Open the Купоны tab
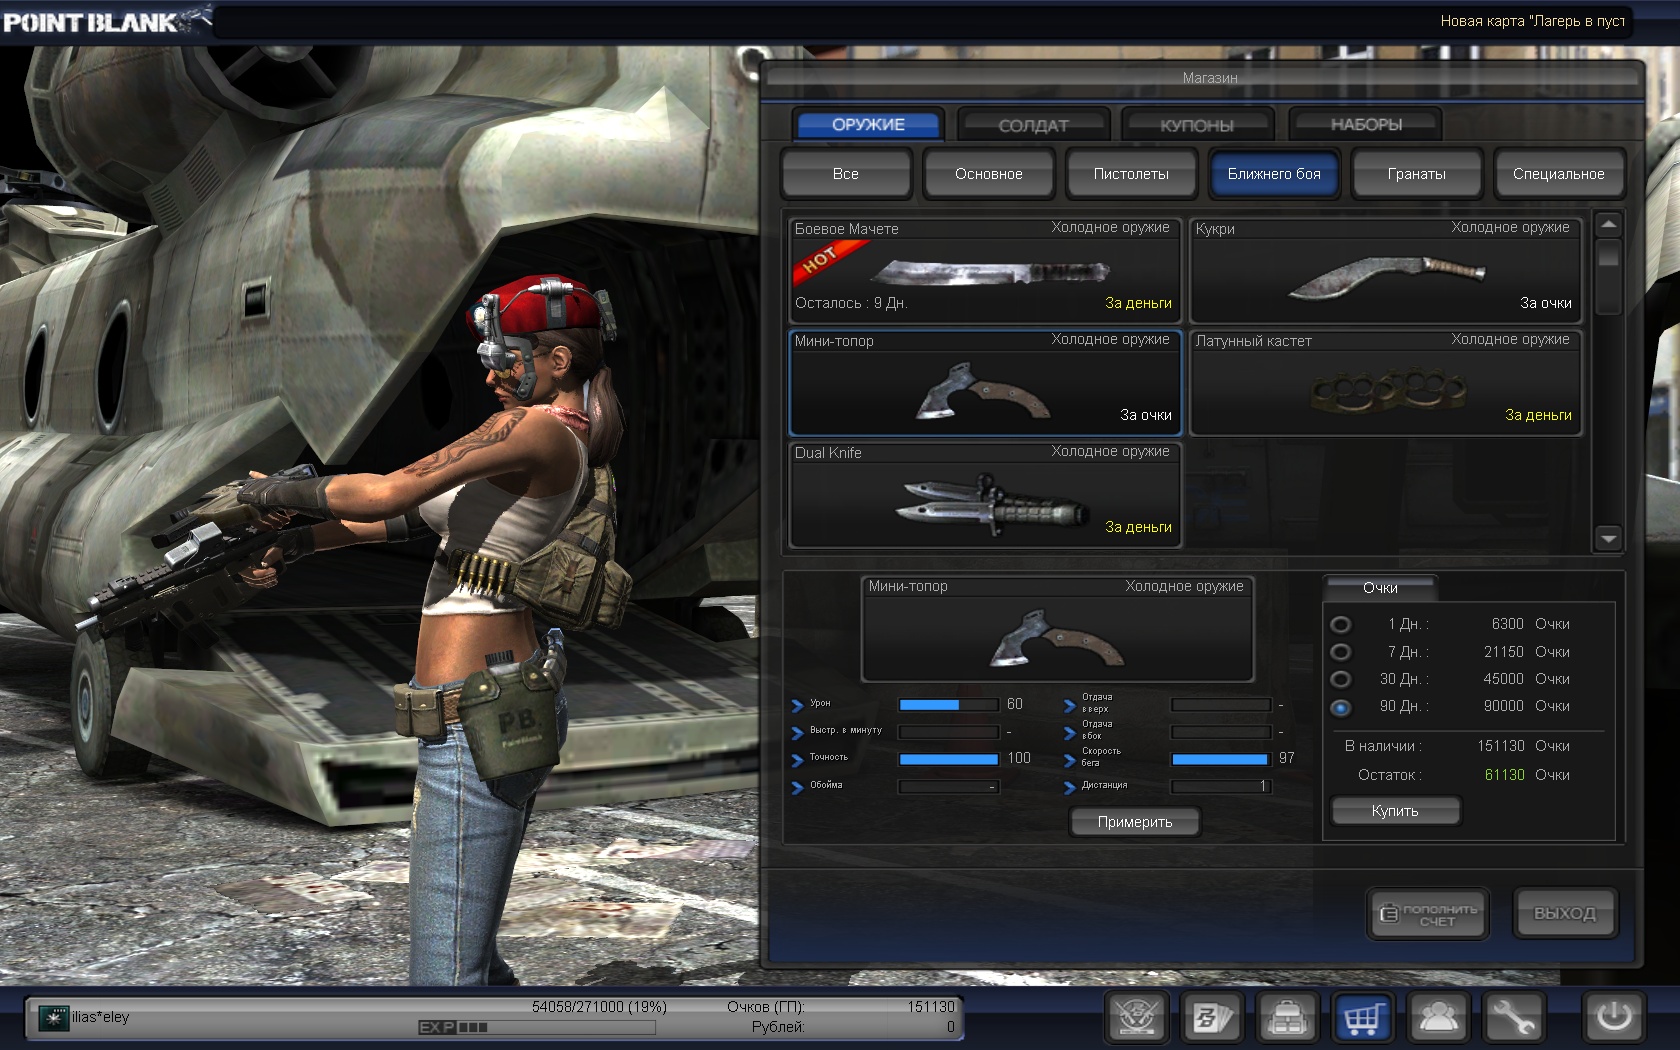This screenshot has height=1050, width=1680. 1197,125
